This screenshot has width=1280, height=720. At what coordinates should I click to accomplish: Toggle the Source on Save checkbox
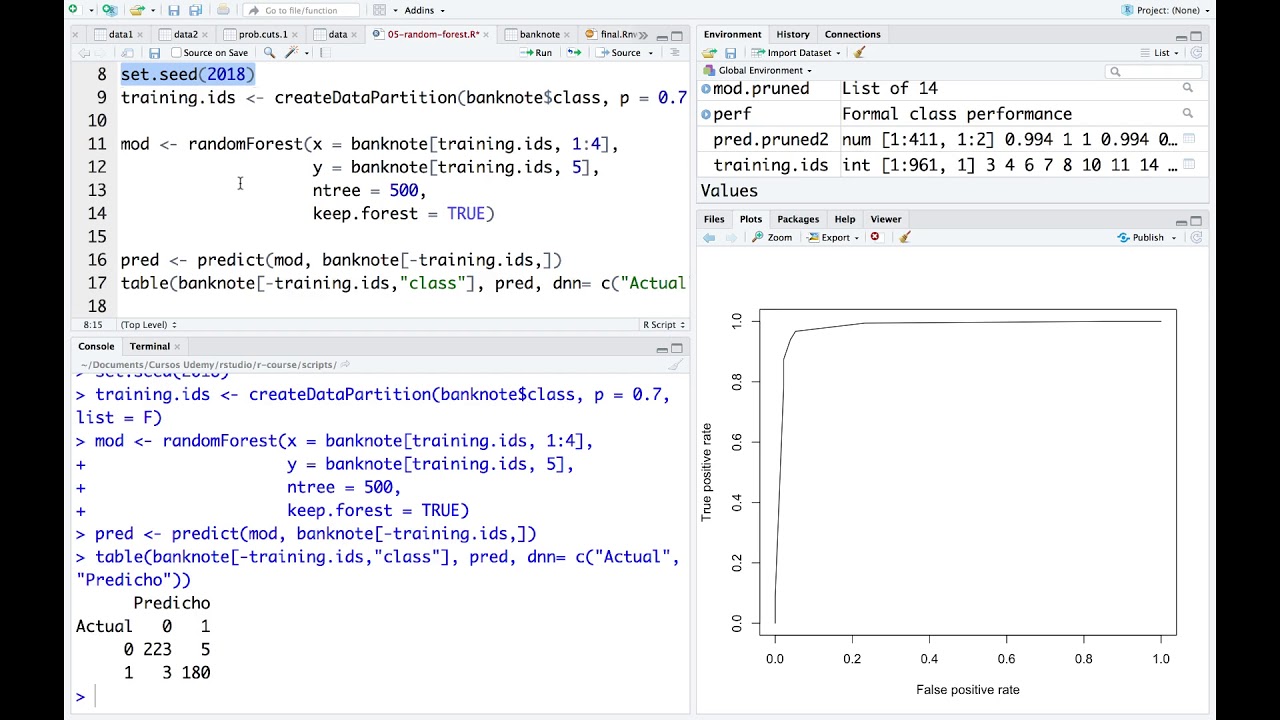pyautogui.click(x=177, y=53)
